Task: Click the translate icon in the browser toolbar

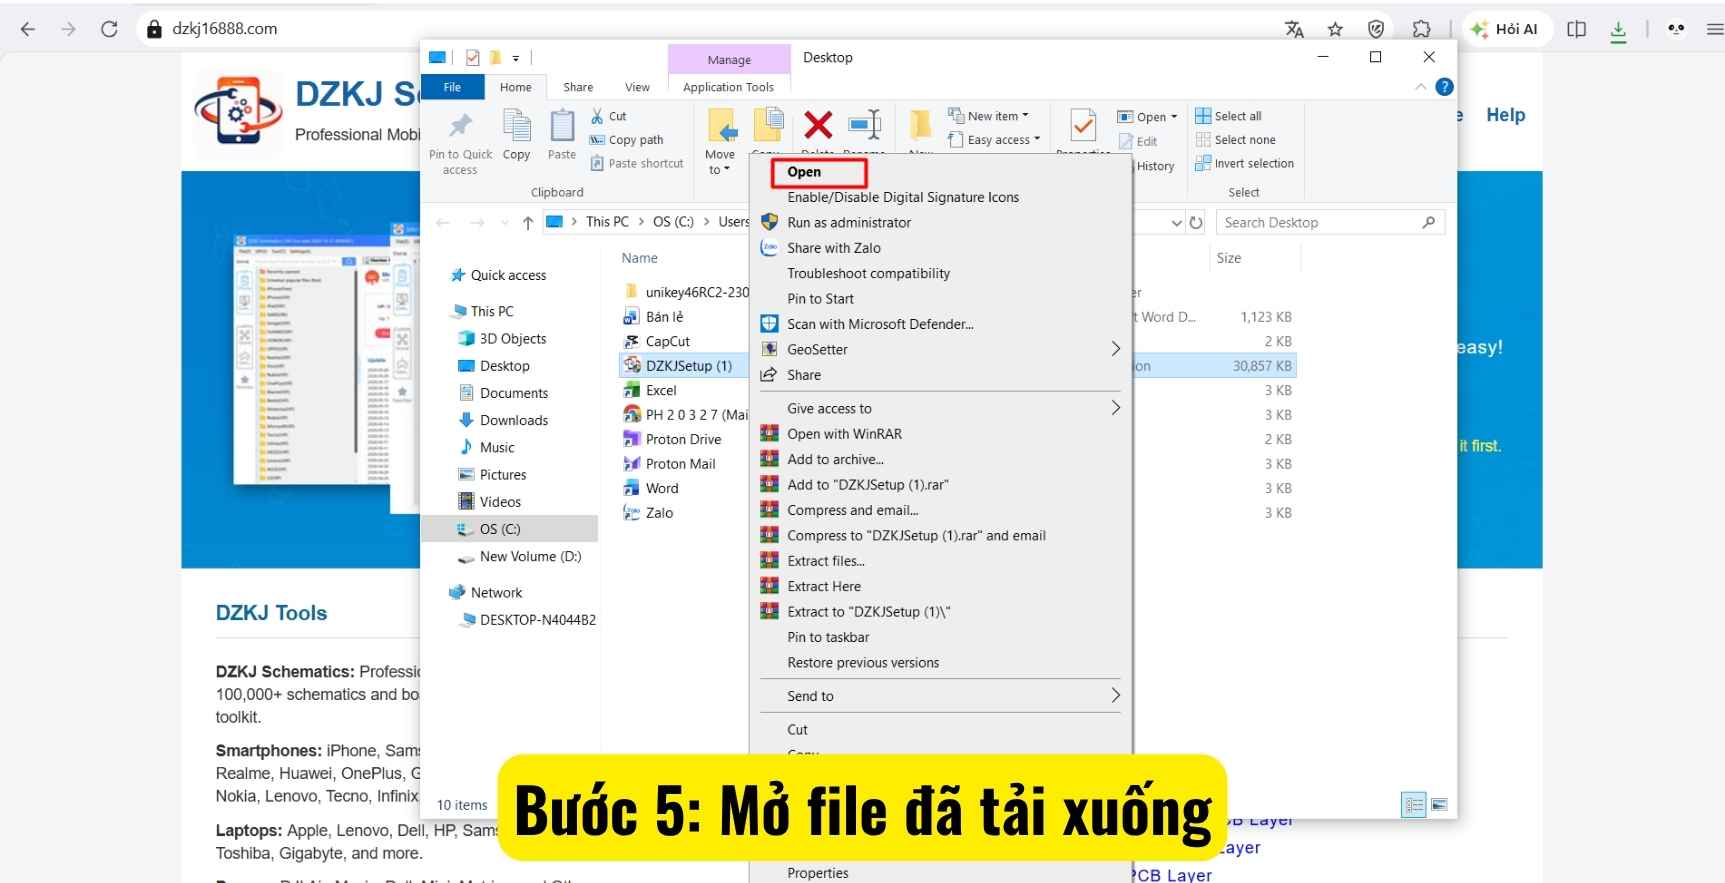Action: click(1294, 29)
